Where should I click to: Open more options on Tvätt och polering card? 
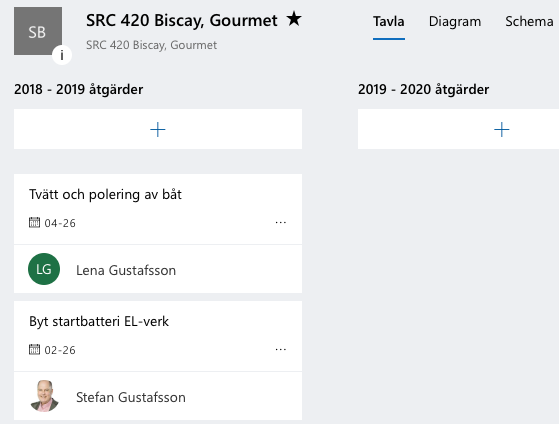(281, 223)
